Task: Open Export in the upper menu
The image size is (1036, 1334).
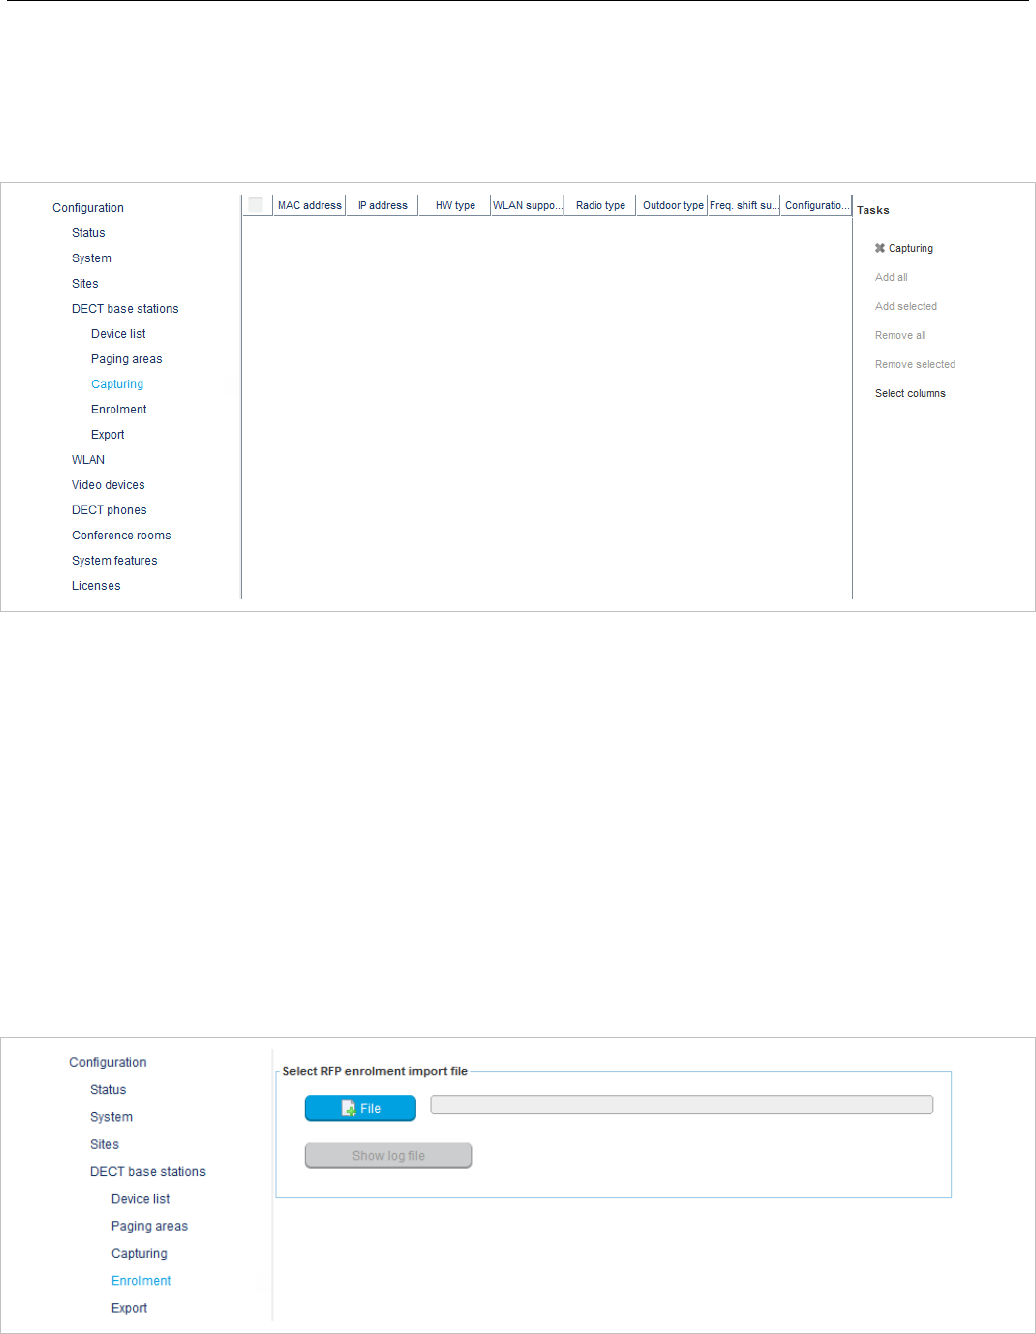Action: tap(107, 435)
